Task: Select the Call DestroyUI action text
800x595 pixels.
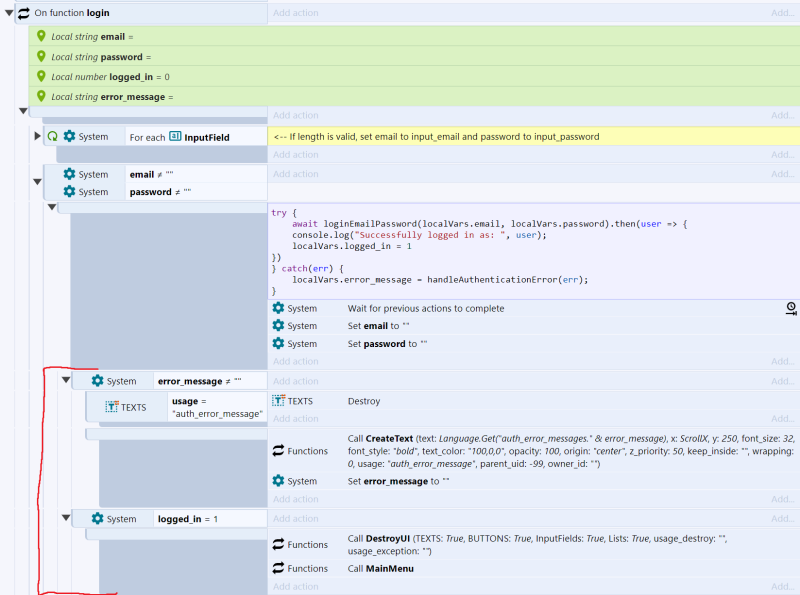Action: [x=537, y=545]
